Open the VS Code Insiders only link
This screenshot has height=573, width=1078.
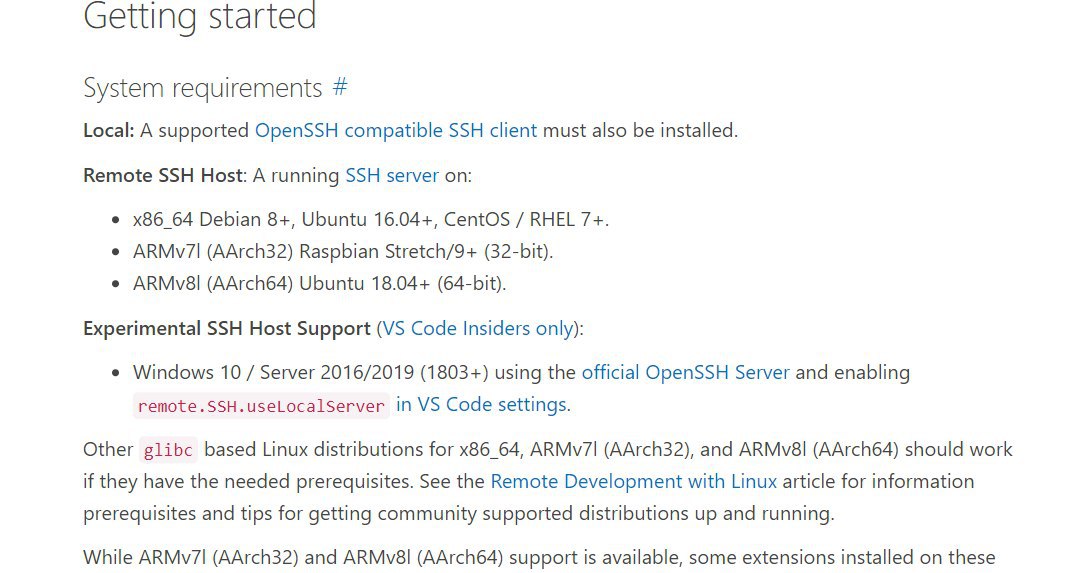pyautogui.click(x=478, y=328)
